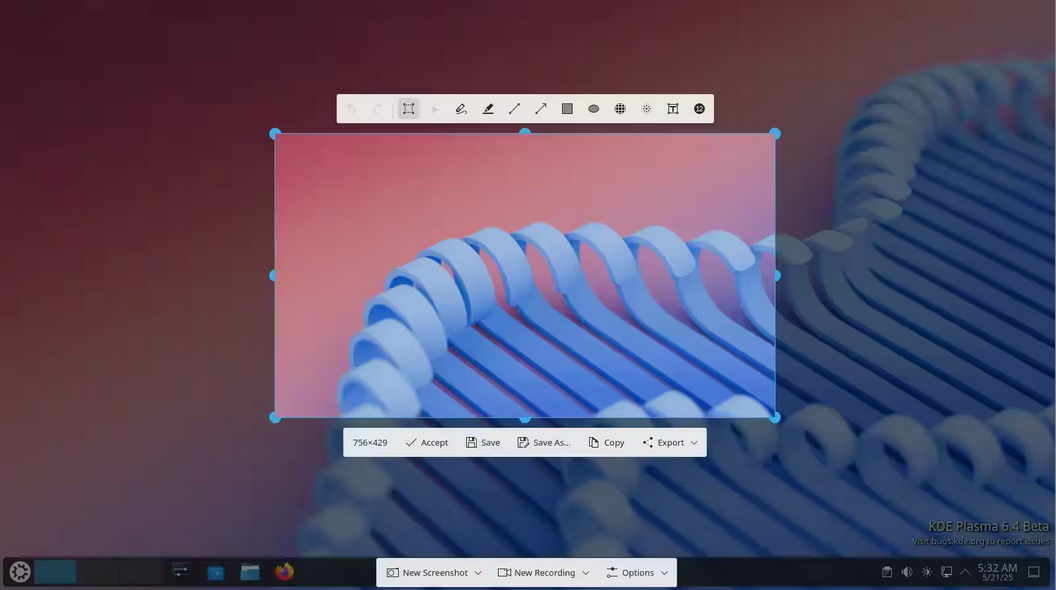Screen dimensions: 1056x590
Task: Select the Rectangle shape tool
Action: point(567,109)
